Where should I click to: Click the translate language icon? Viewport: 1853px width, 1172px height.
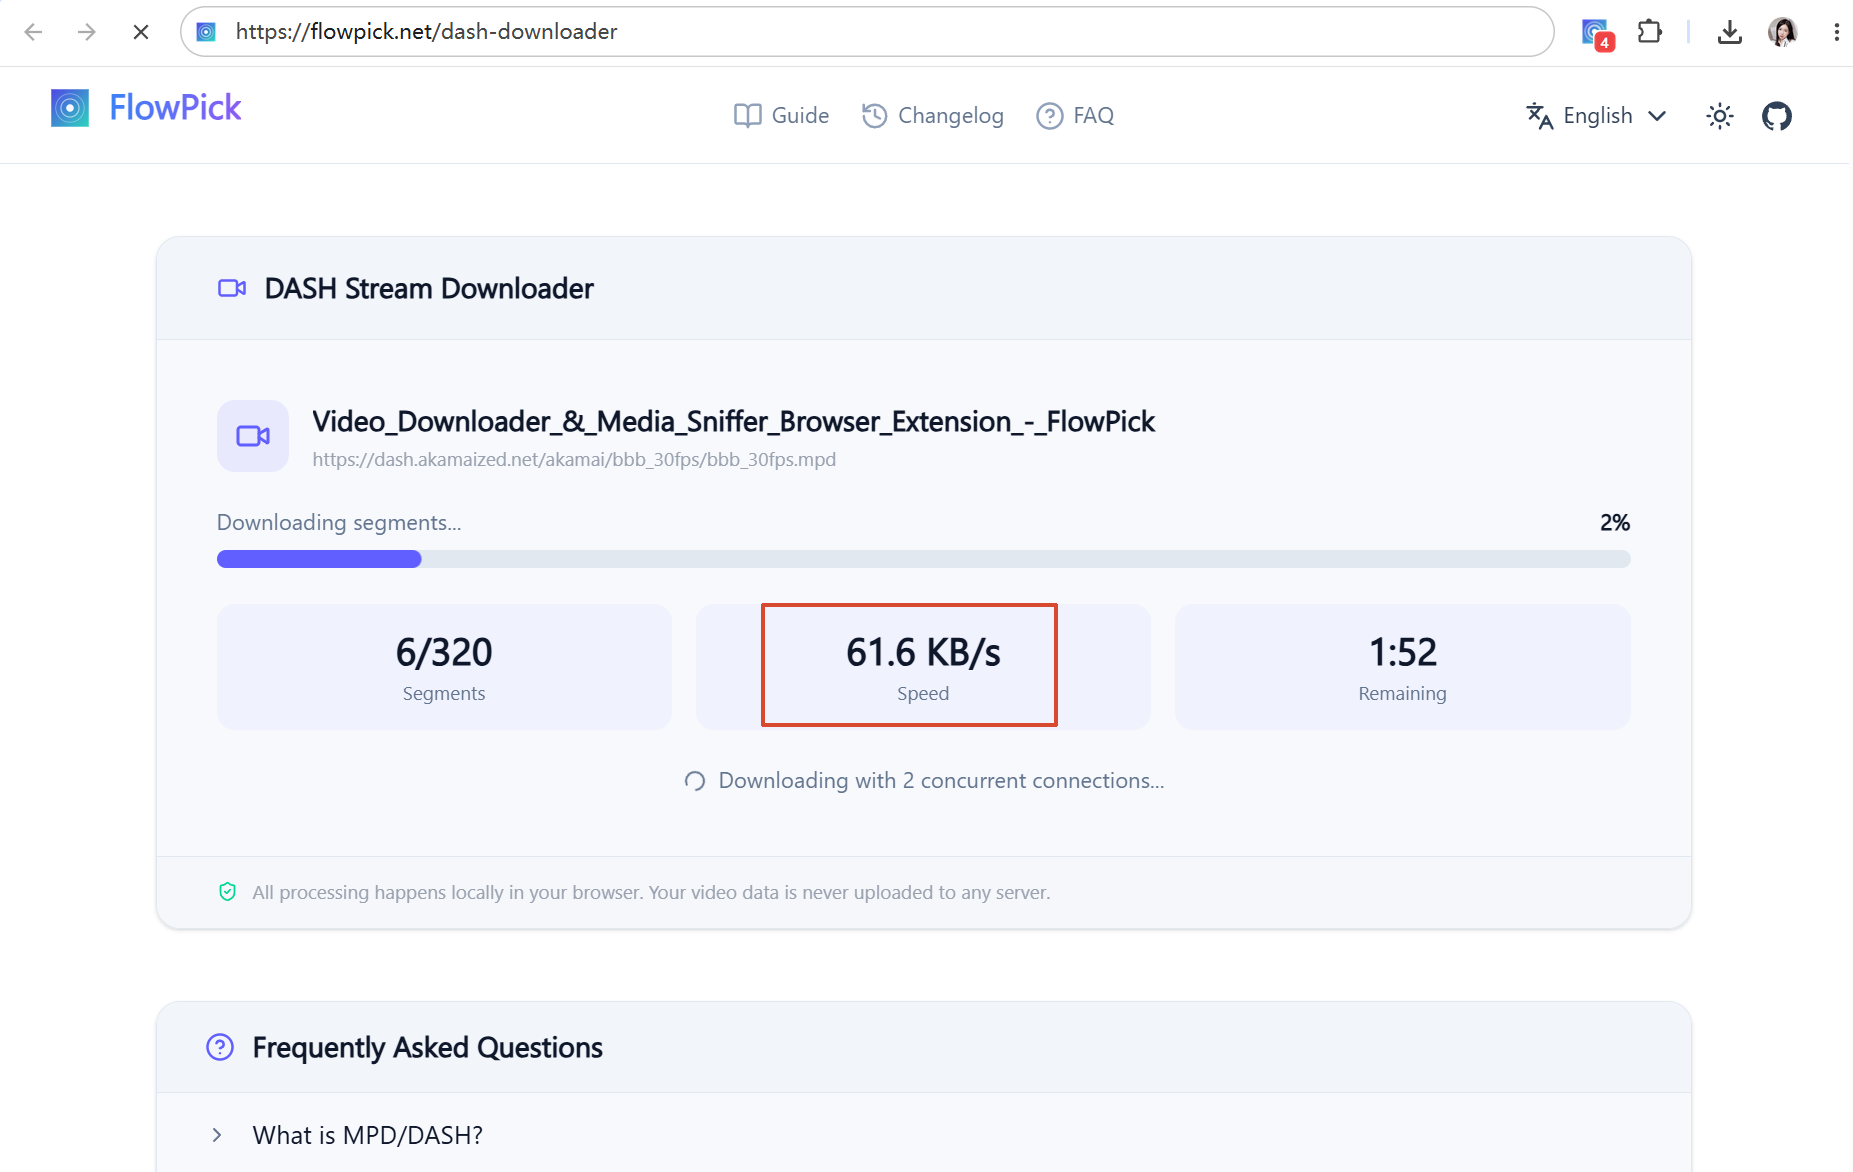(x=1540, y=116)
